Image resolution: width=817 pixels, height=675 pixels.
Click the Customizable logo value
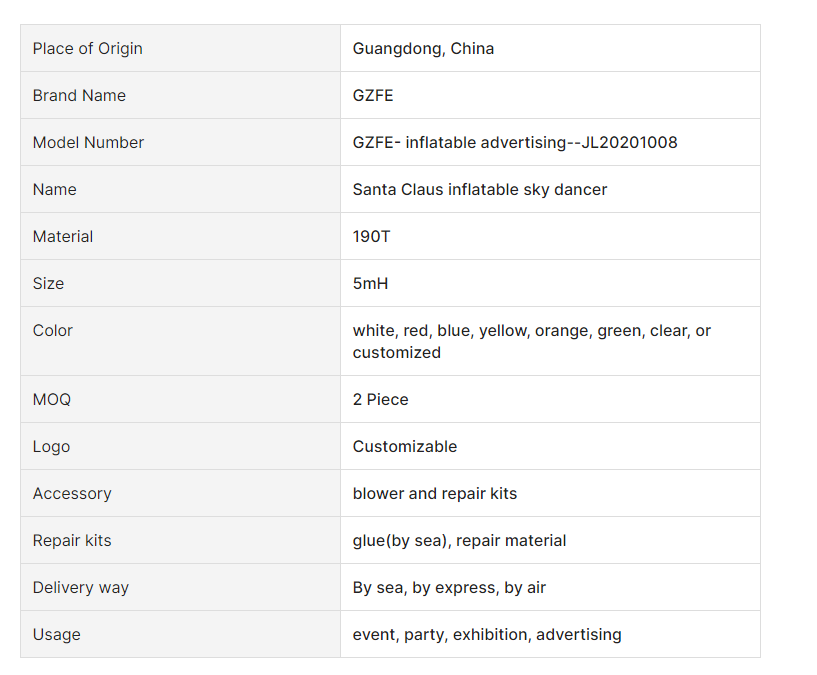click(404, 447)
